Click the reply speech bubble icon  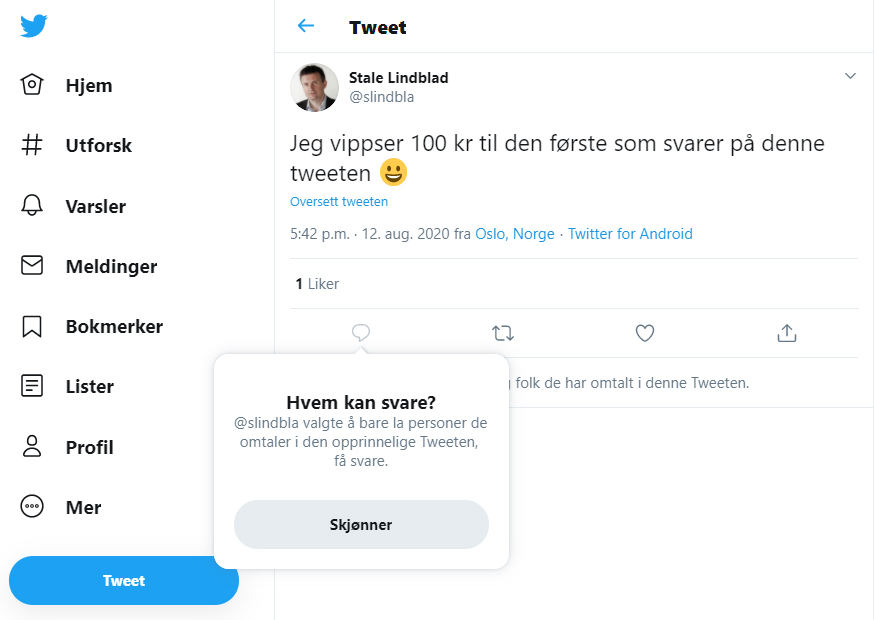pyautogui.click(x=361, y=333)
